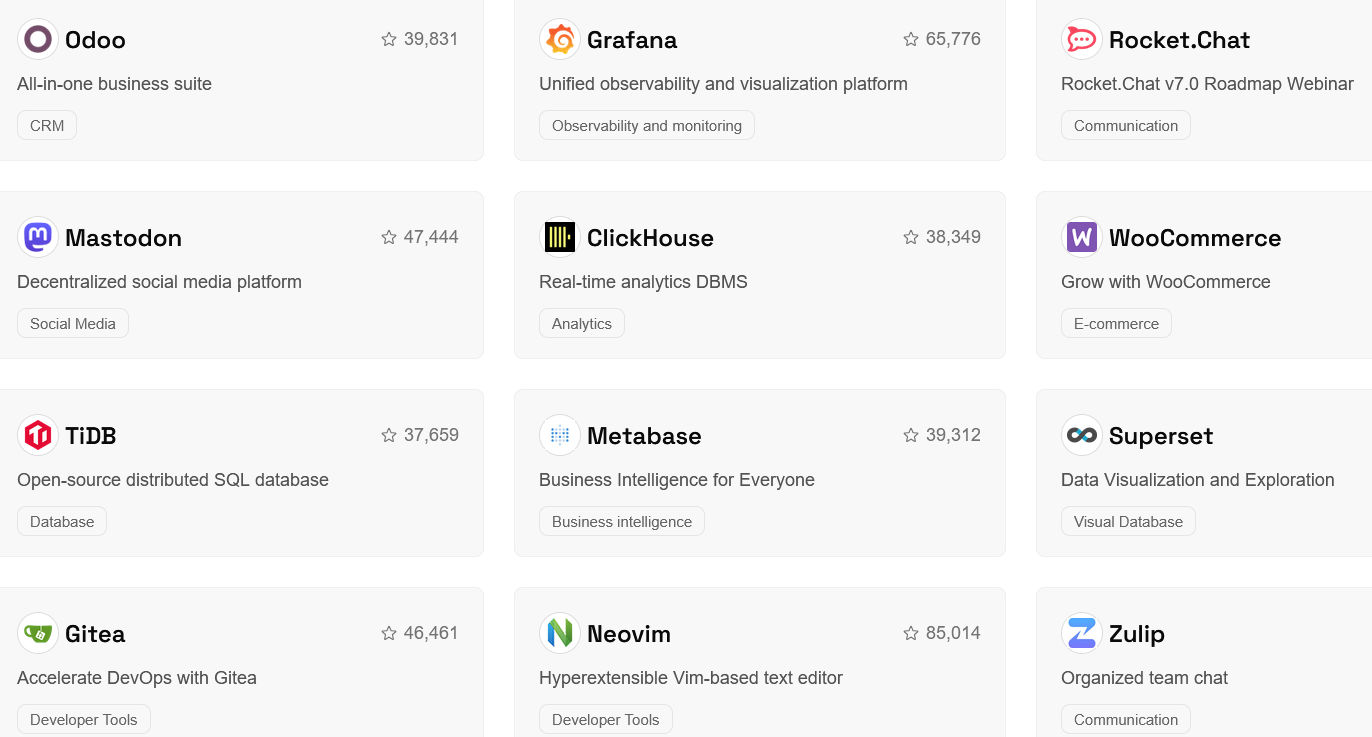Click the Zulip blue Z logo
1372x737 pixels.
tap(1082, 633)
